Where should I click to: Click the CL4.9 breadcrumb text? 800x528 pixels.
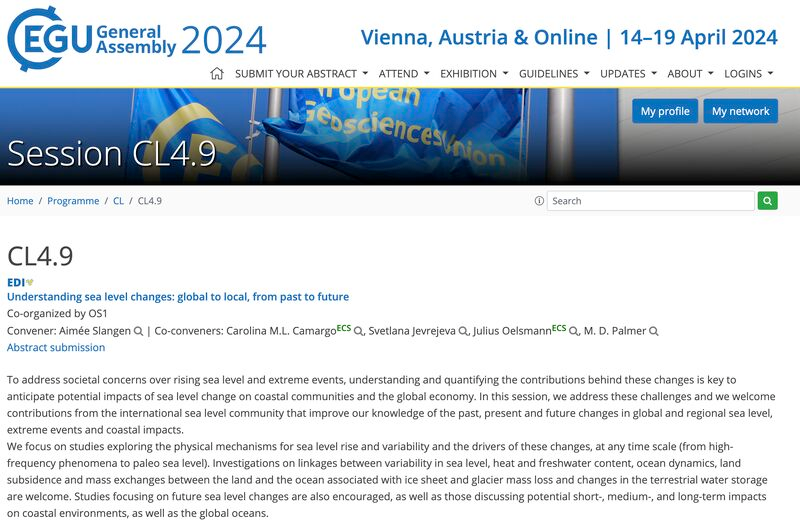tap(149, 201)
